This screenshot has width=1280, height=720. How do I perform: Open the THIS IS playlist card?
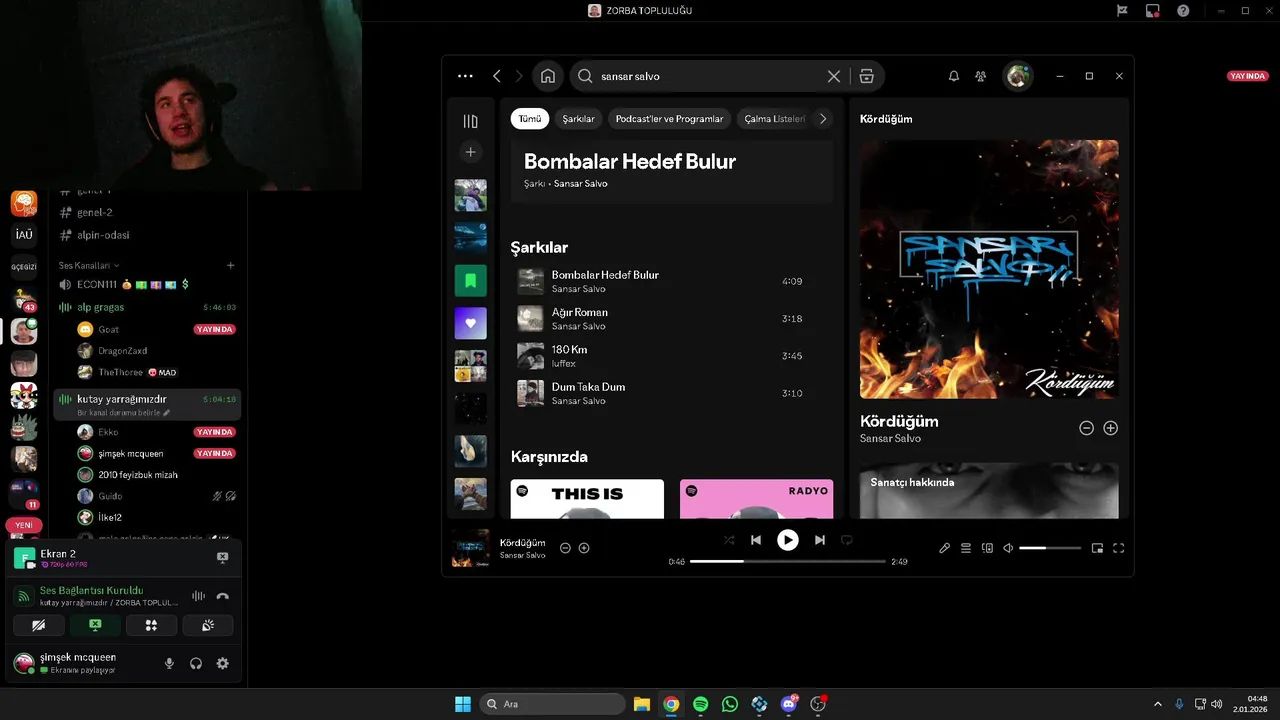pos(587,499)
